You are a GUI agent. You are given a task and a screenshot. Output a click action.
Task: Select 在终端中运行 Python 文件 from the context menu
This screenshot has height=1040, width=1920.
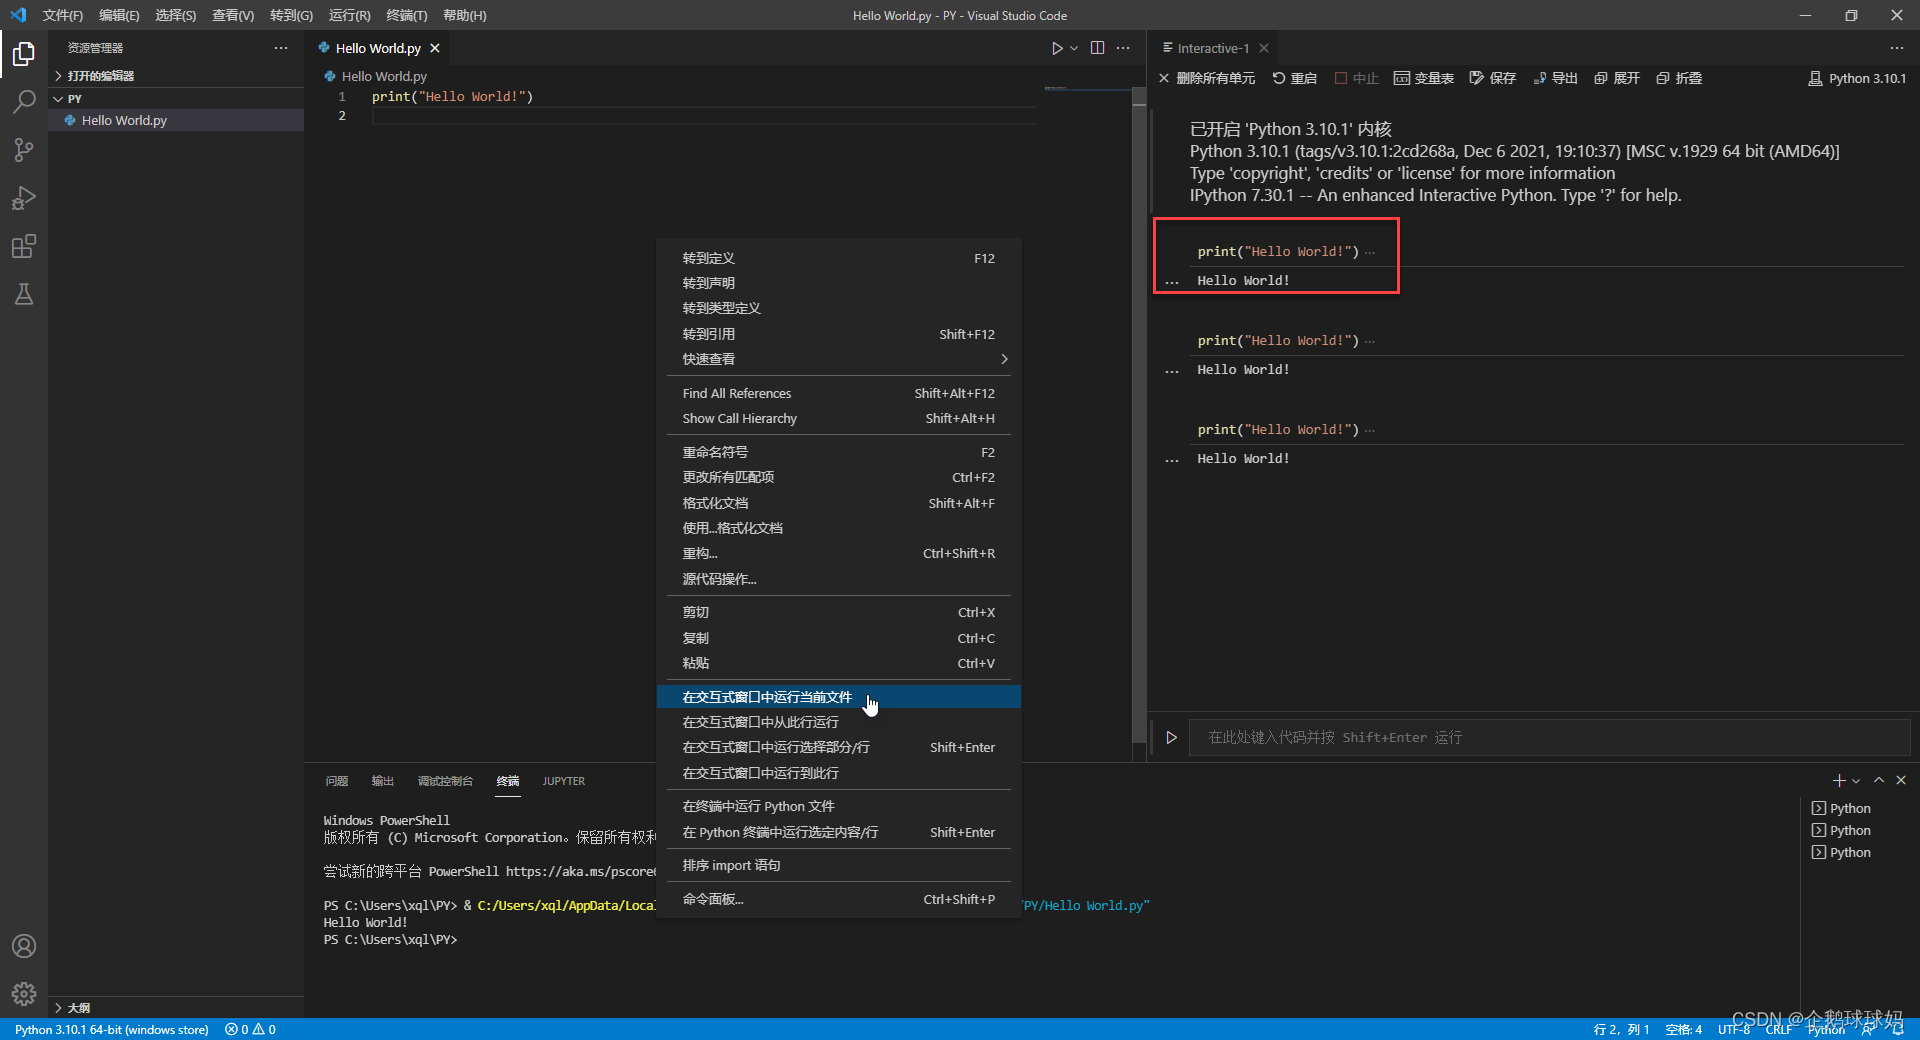click(x=757, y=805)
